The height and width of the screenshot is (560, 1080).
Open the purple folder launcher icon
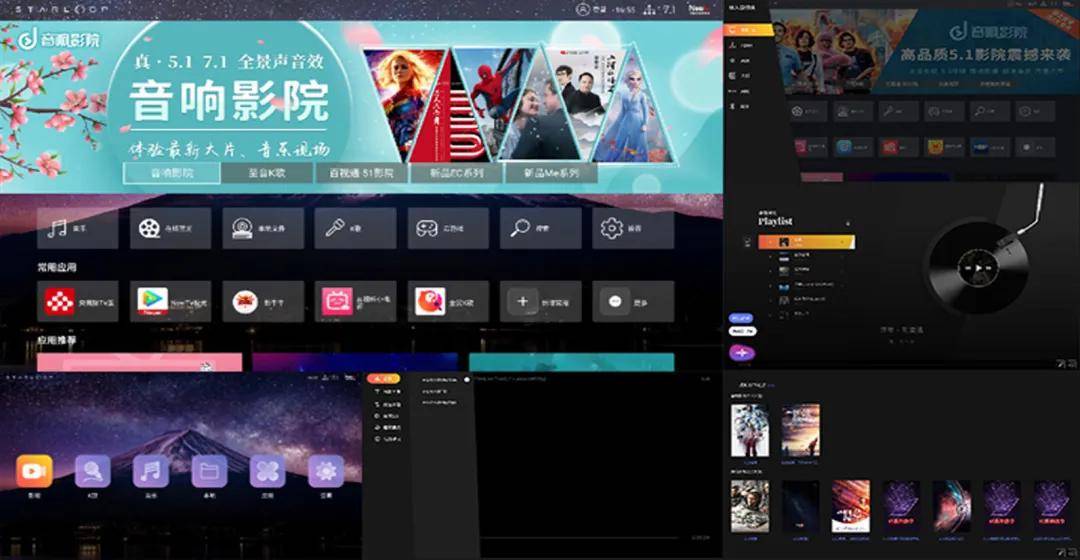click(x=209, y=471)
